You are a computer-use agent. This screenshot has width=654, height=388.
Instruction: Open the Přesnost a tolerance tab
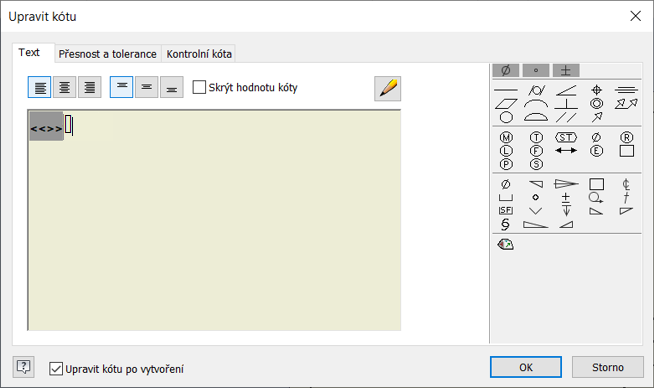pos(108,54)
